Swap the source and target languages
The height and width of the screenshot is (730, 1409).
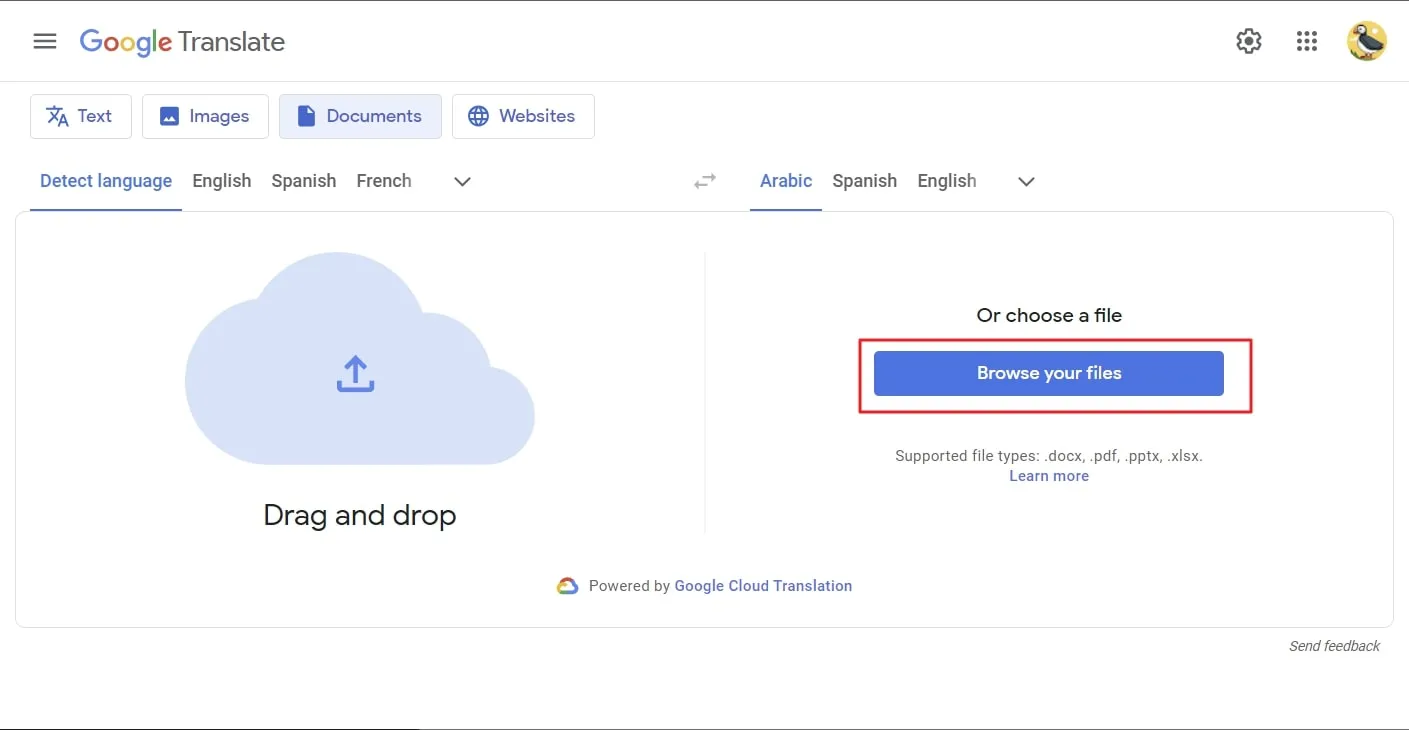tap(705, 181)
